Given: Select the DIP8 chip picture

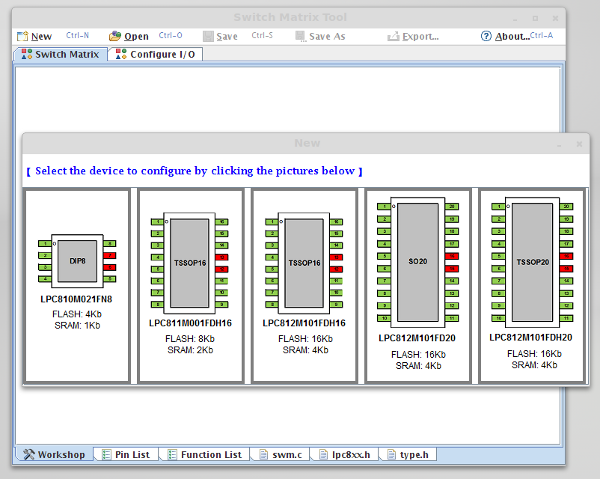Looking at the screenshot, I should click(77, 261).
